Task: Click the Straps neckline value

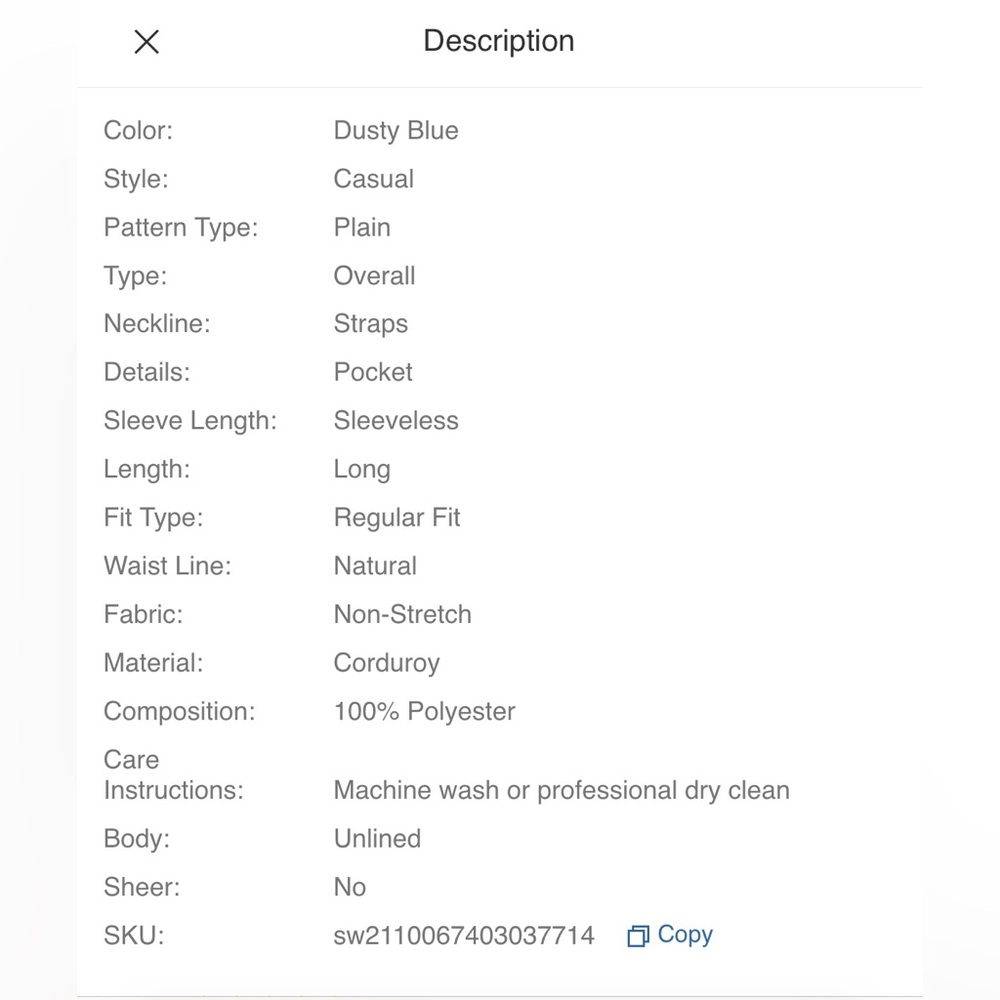Action: 371,324
